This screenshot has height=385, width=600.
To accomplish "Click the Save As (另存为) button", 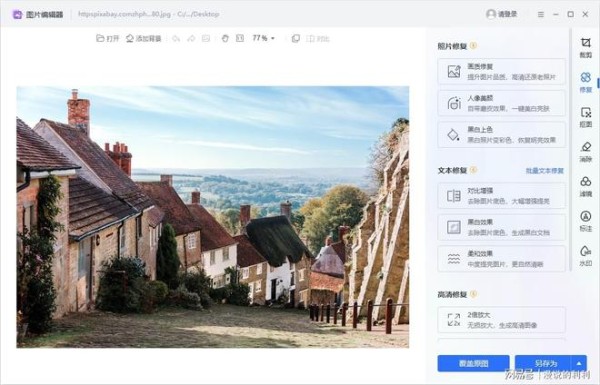I will pos(543,363).
